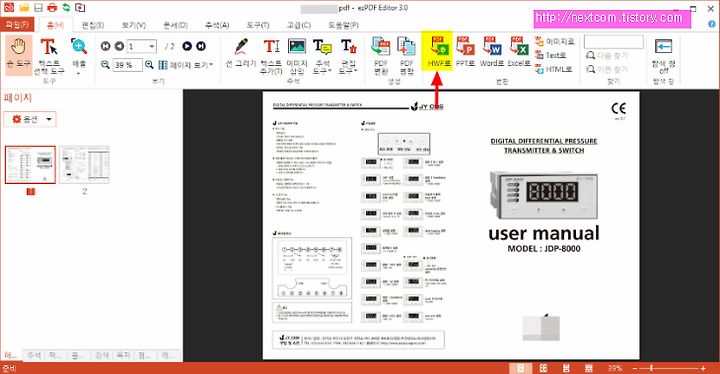This screenshot has width=720, height=374.
Task: Open the Edit tools (편집 도구) dropdown
Action: coord(349,56)
